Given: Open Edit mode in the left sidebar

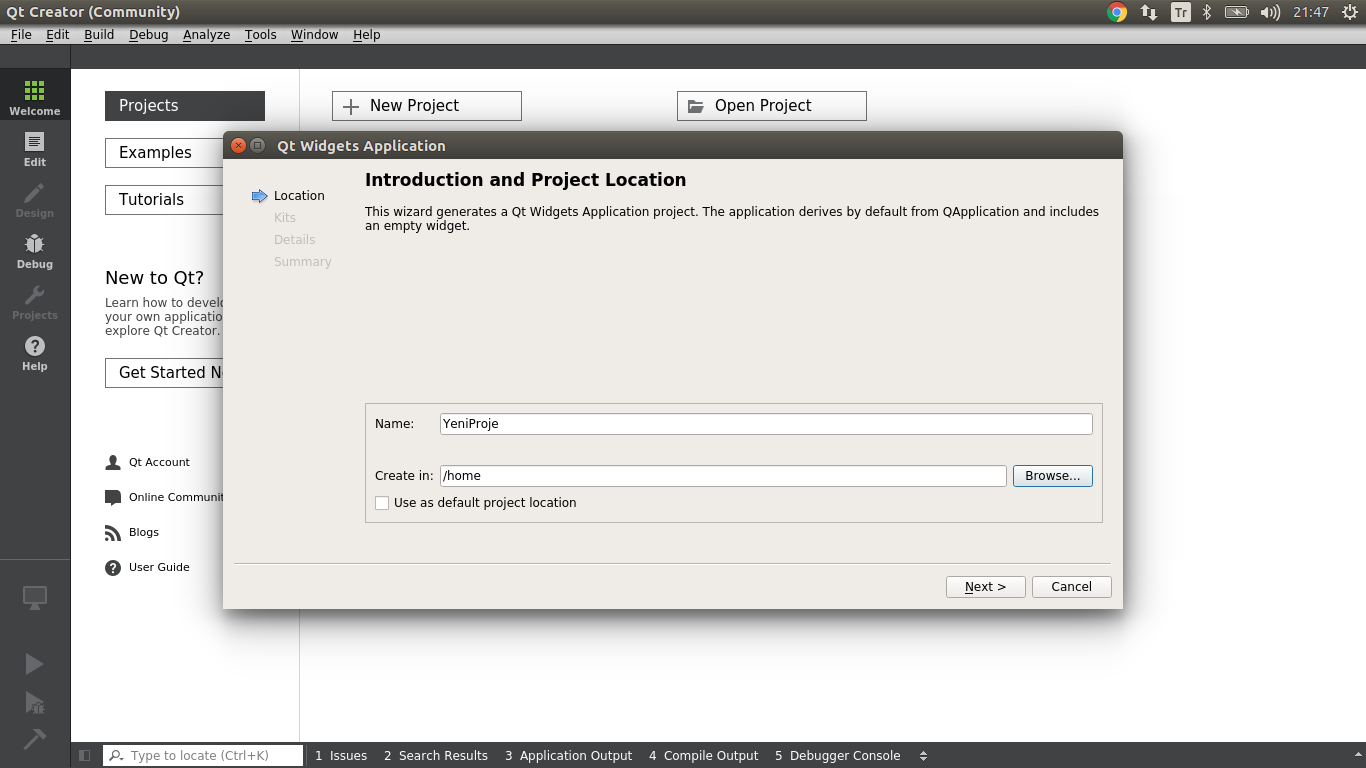Looking at the screenshot, I should 35,149.
